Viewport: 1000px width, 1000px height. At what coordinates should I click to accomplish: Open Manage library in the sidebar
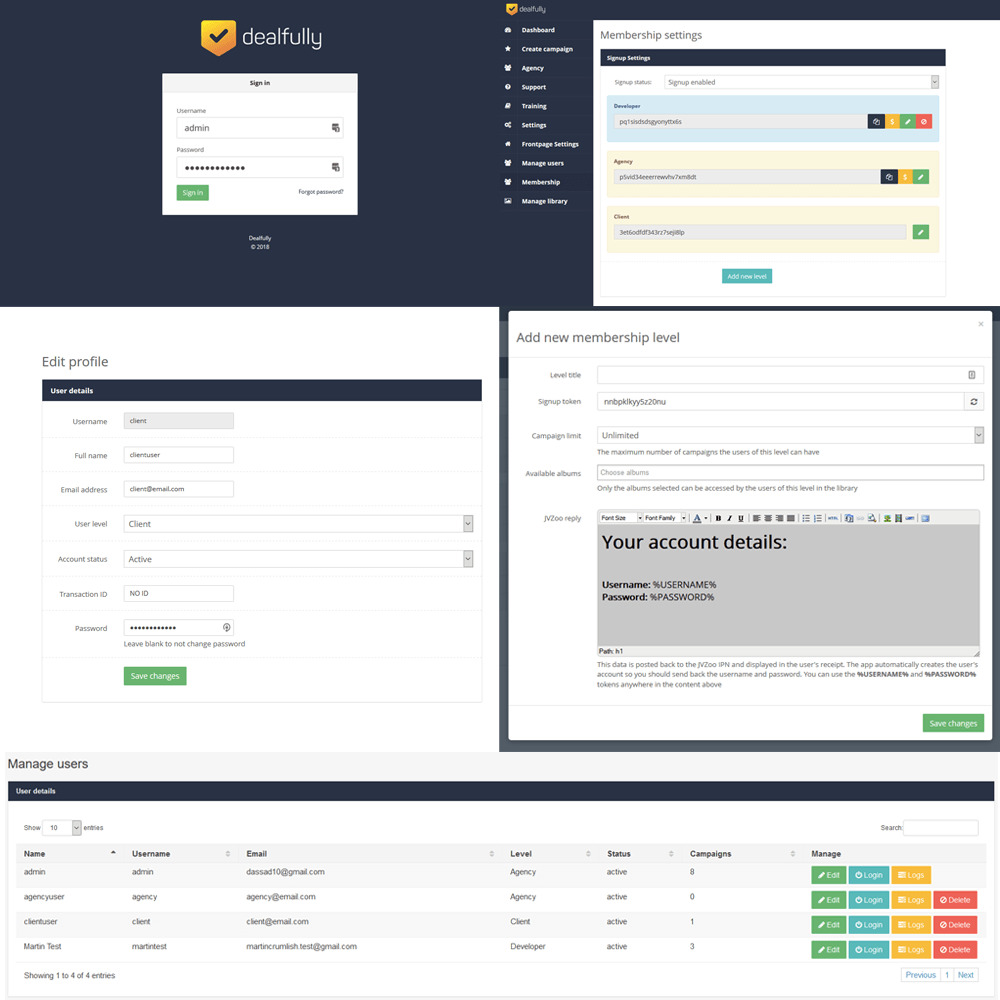tap(544, 201)
